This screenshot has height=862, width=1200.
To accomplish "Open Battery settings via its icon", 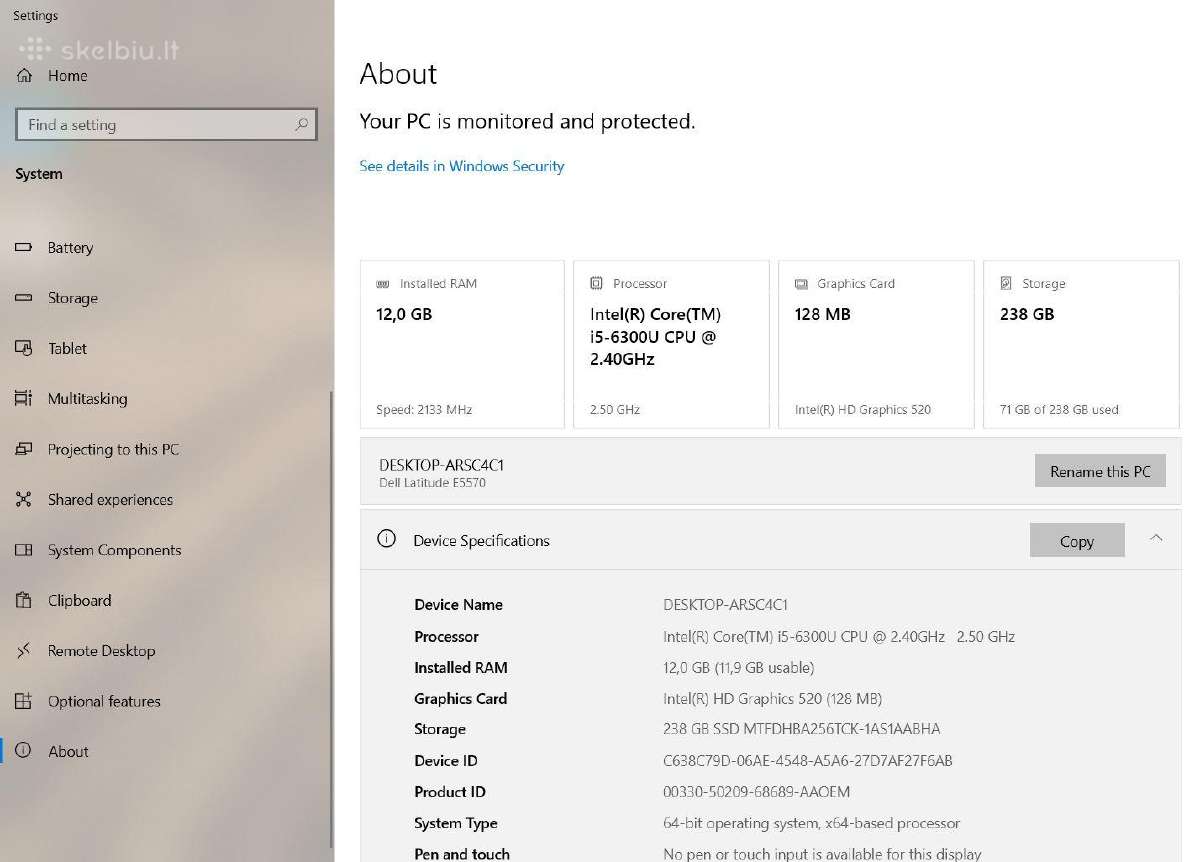I will tap(24, 248).
